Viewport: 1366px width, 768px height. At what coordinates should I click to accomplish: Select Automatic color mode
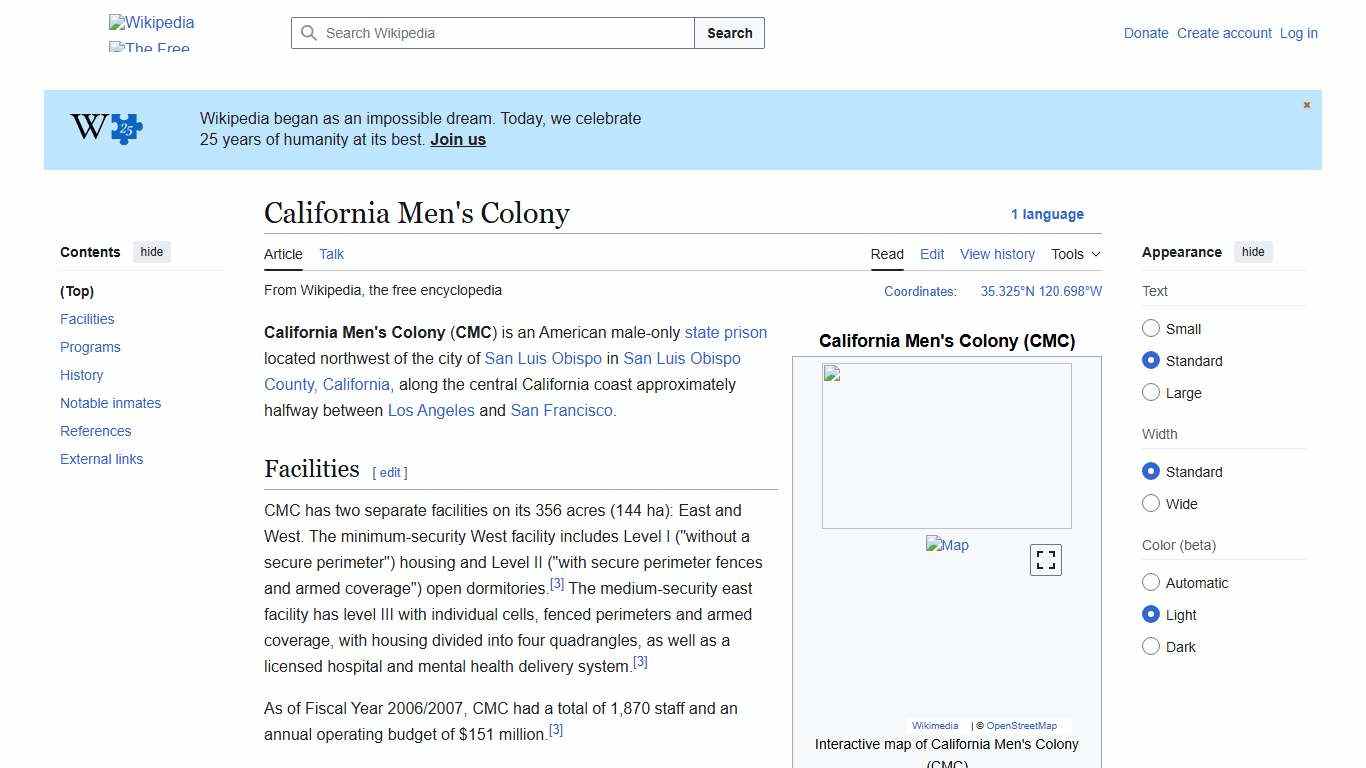pyautogui.click(x=1151, y=582)
